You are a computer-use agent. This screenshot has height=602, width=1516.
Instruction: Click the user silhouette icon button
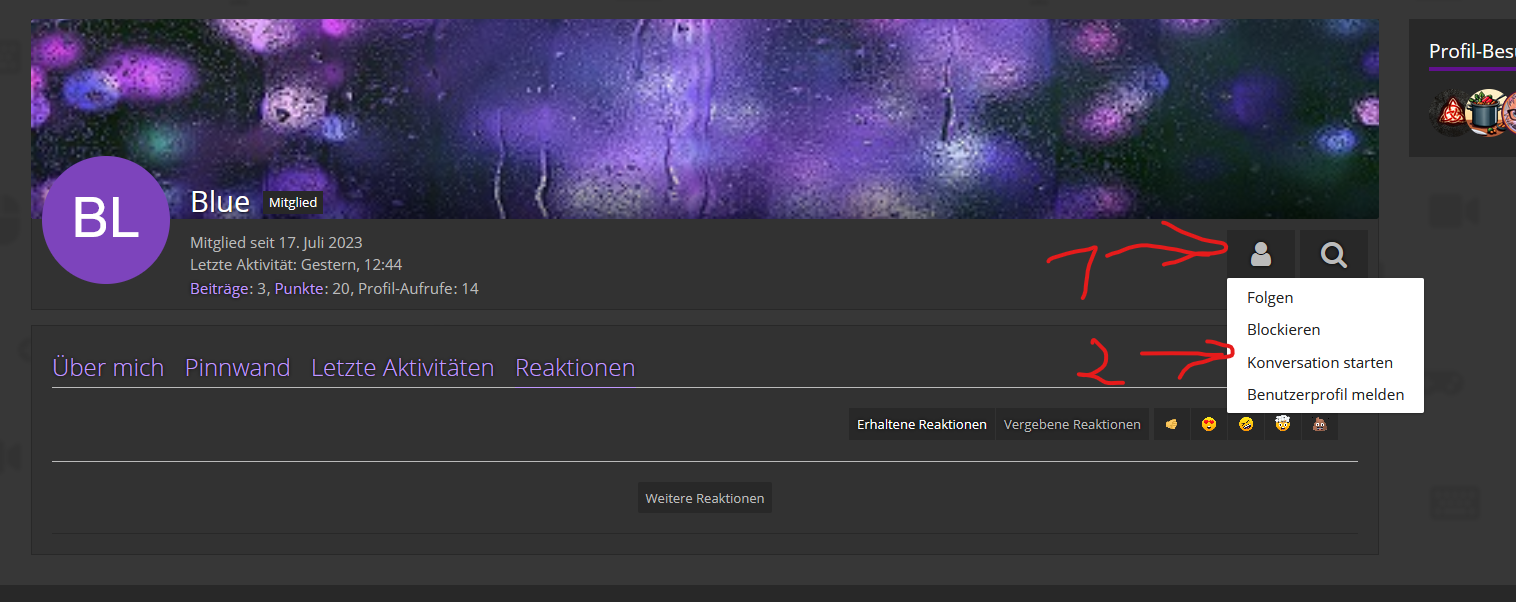coord(1261,255)
